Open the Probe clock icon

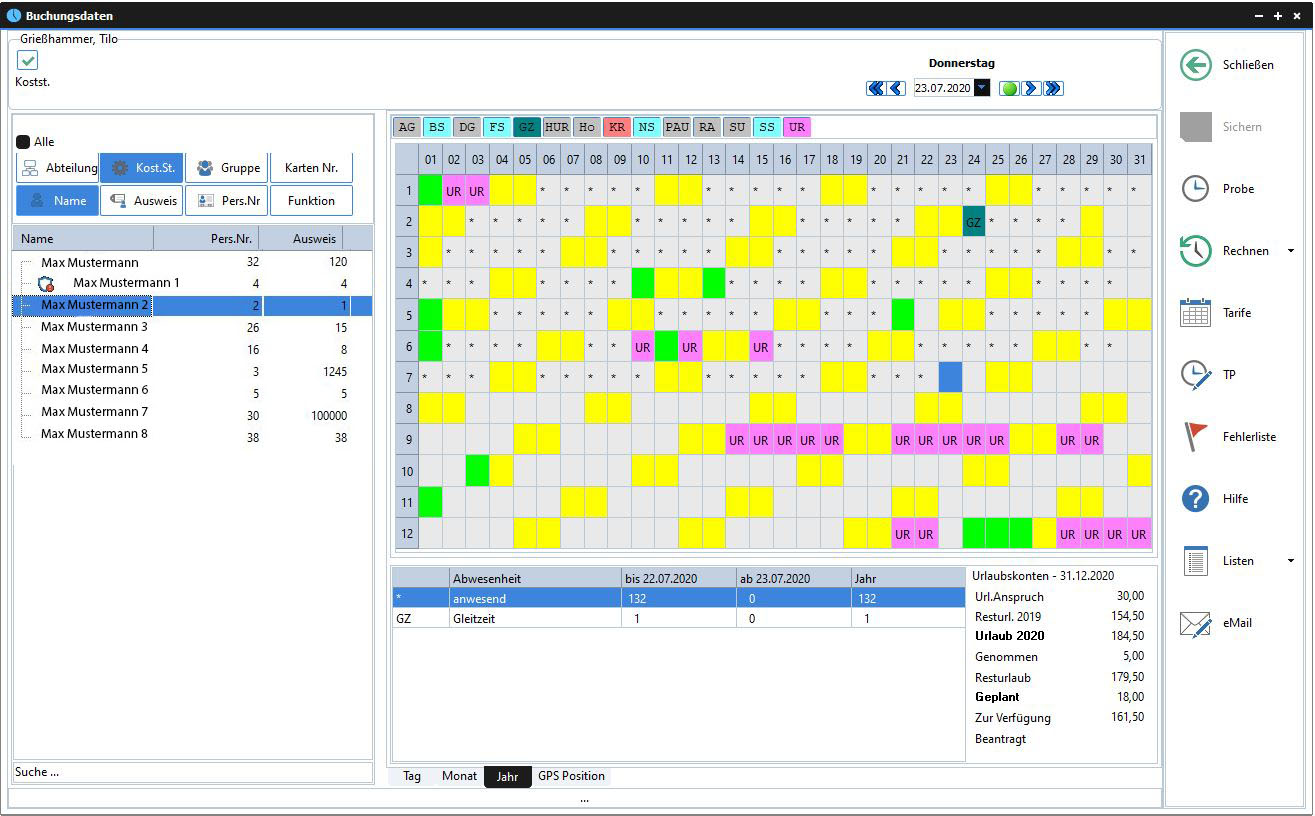coord(1195,189)
